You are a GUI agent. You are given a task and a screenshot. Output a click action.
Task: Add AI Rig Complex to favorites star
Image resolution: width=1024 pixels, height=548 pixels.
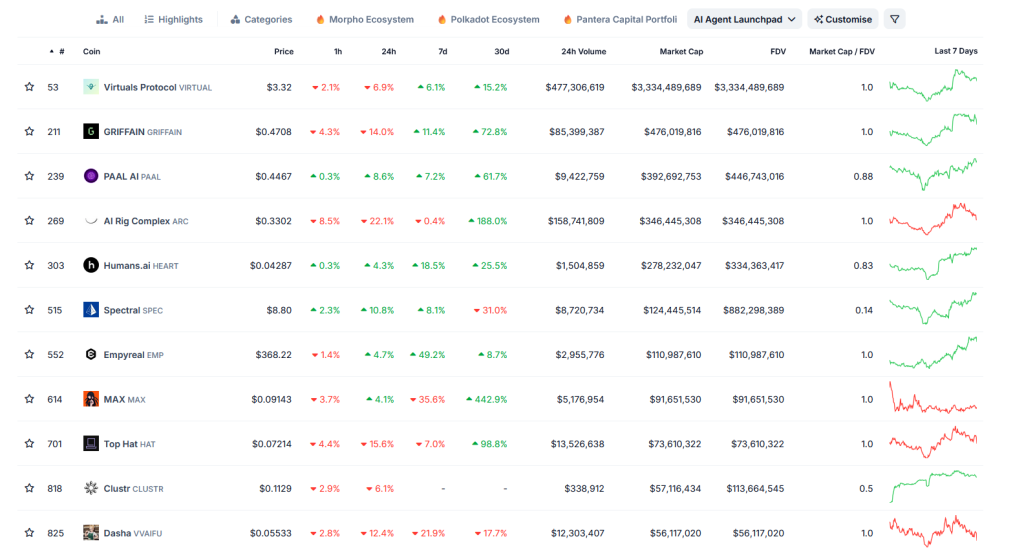[x=29, y=221]
